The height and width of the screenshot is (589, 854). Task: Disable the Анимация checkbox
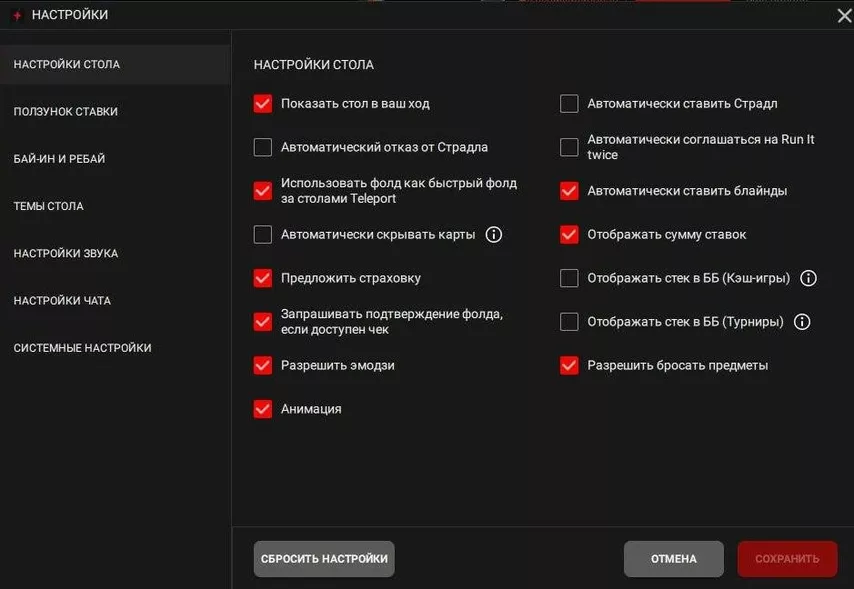click(263, 409)
